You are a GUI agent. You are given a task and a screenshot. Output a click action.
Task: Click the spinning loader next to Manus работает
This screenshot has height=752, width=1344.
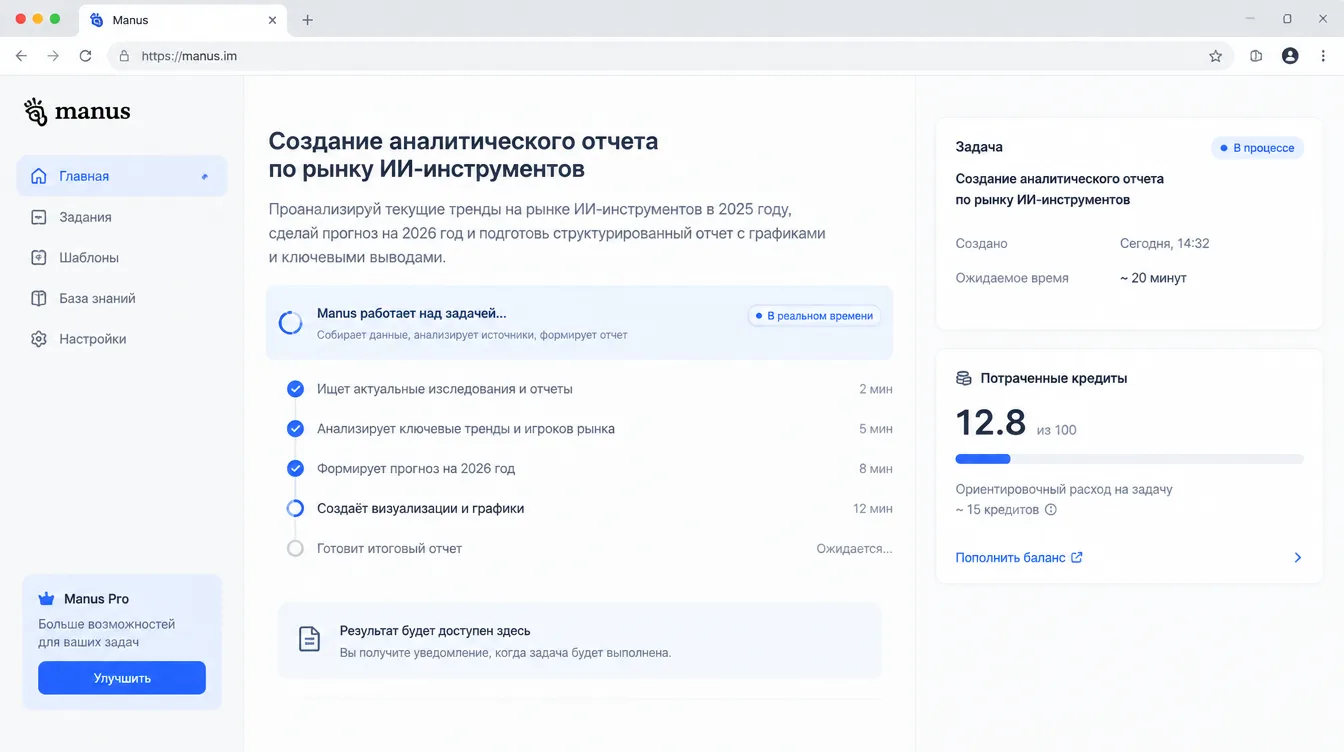click(290, 322)
